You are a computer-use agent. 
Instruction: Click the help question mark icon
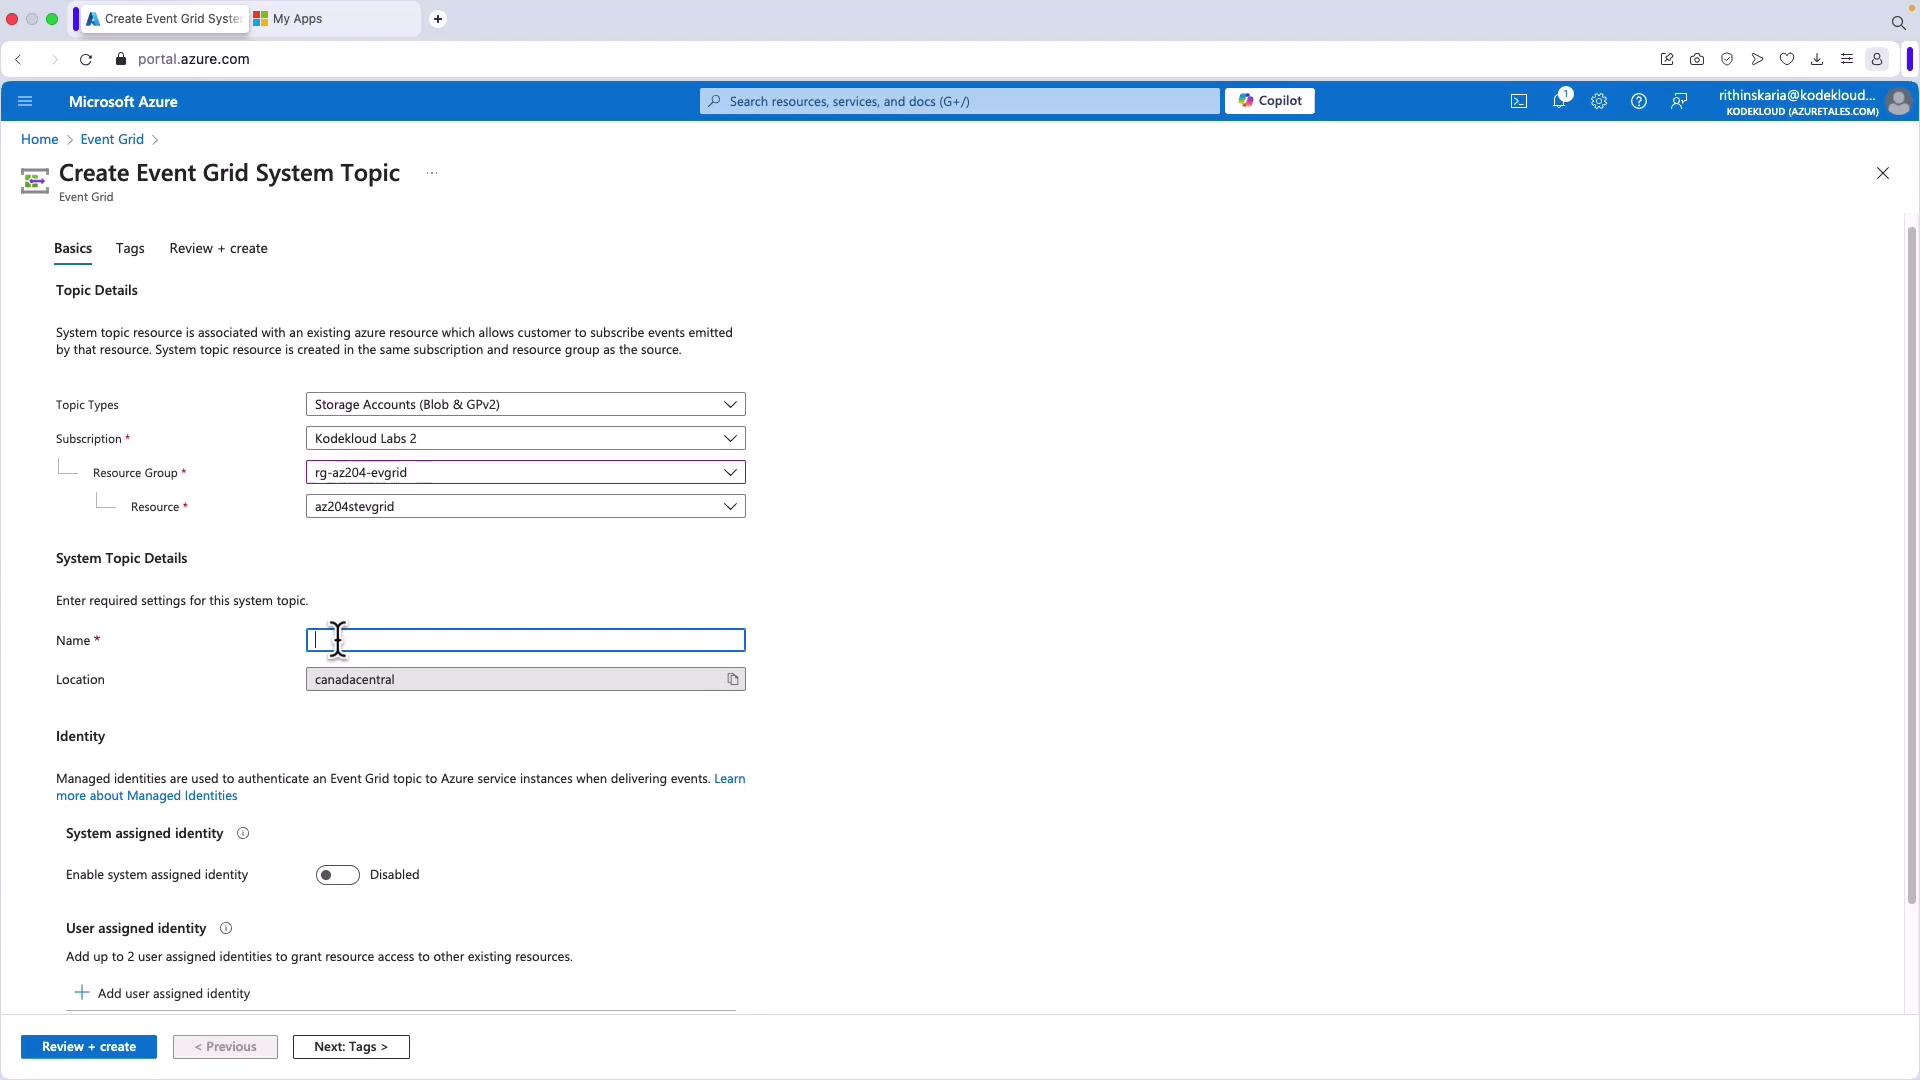point(1638,101)
